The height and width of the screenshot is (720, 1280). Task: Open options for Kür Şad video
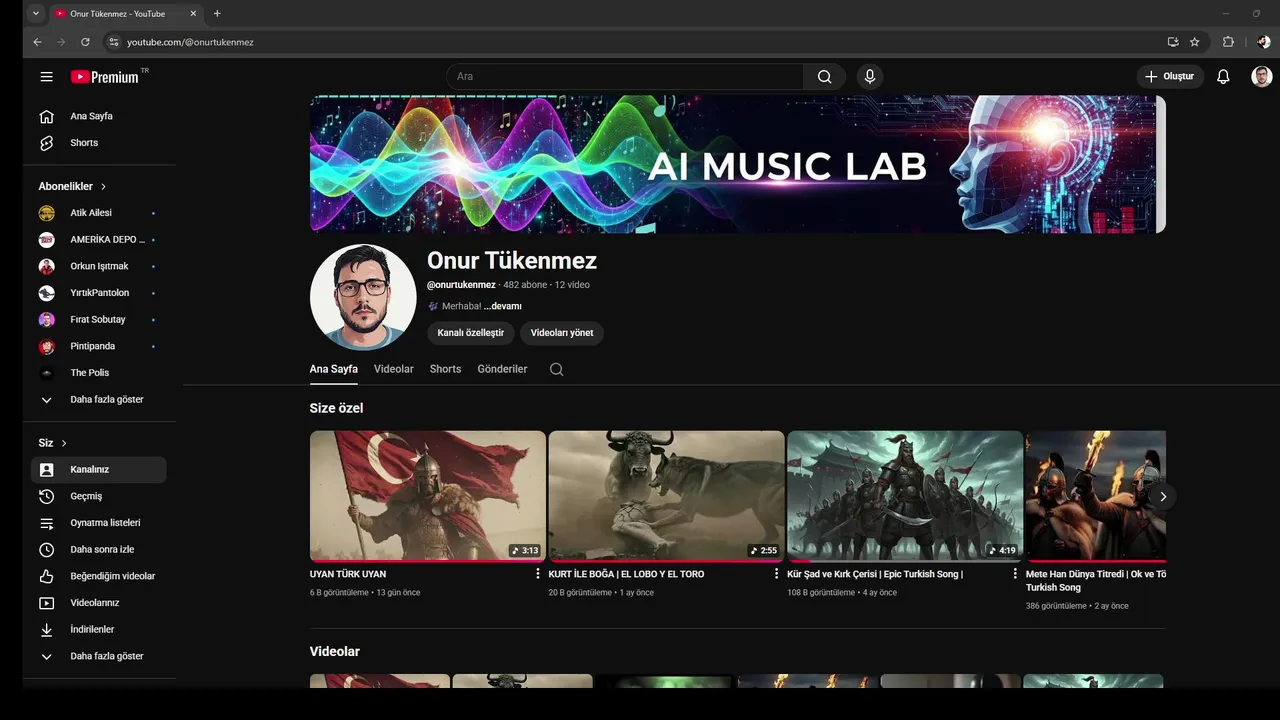(x=1015, y=574)
